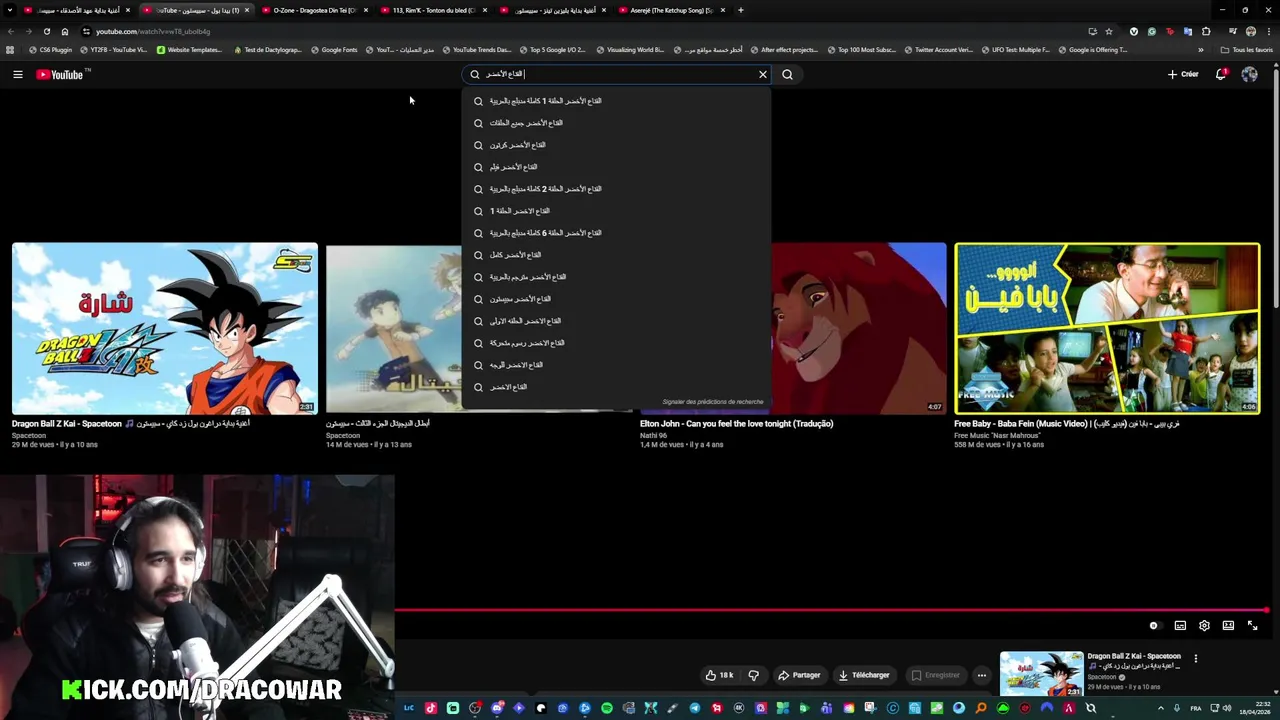Pick suggestion القناع الأخضر كرتون
The width and height of the screenshot is (1280, 720).
pos(616,145)
